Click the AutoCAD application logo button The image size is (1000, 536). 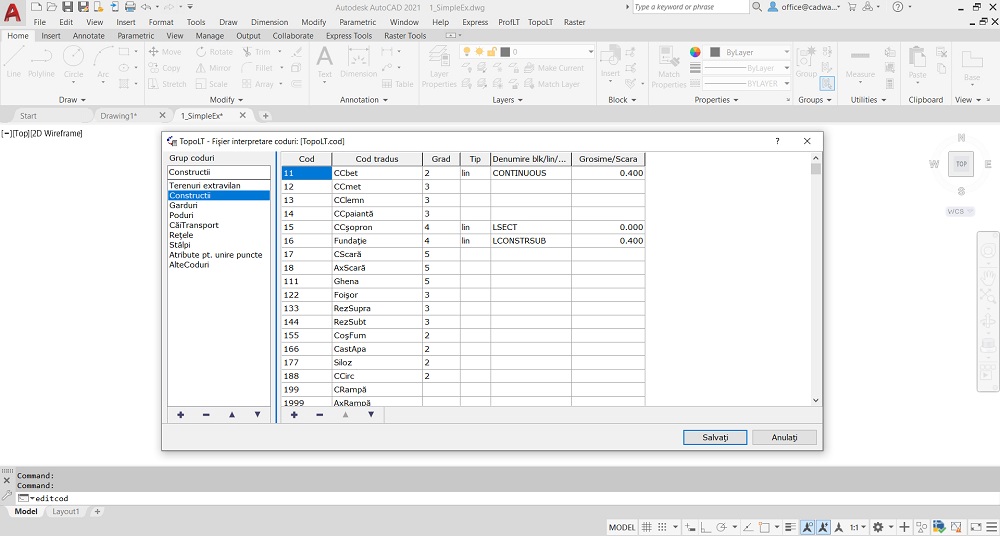tap(11, 11)
